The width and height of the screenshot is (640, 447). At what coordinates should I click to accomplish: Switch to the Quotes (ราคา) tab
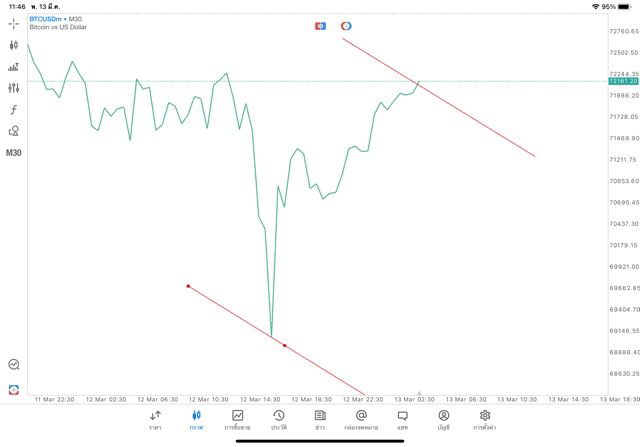tap(155, 420)
